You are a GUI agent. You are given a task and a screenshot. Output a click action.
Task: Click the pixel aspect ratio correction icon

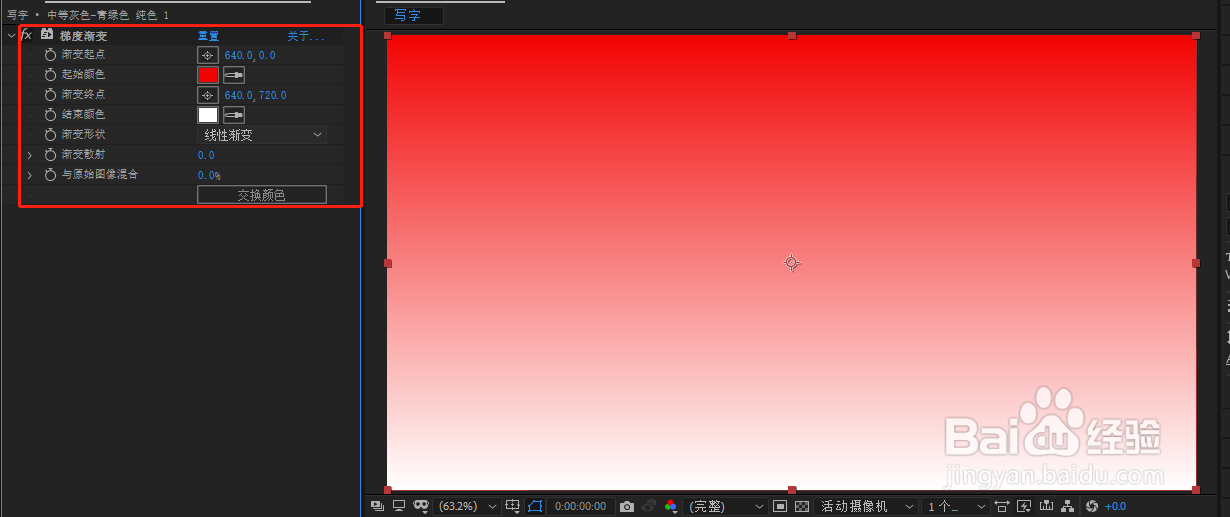(x=1002, y=507)
